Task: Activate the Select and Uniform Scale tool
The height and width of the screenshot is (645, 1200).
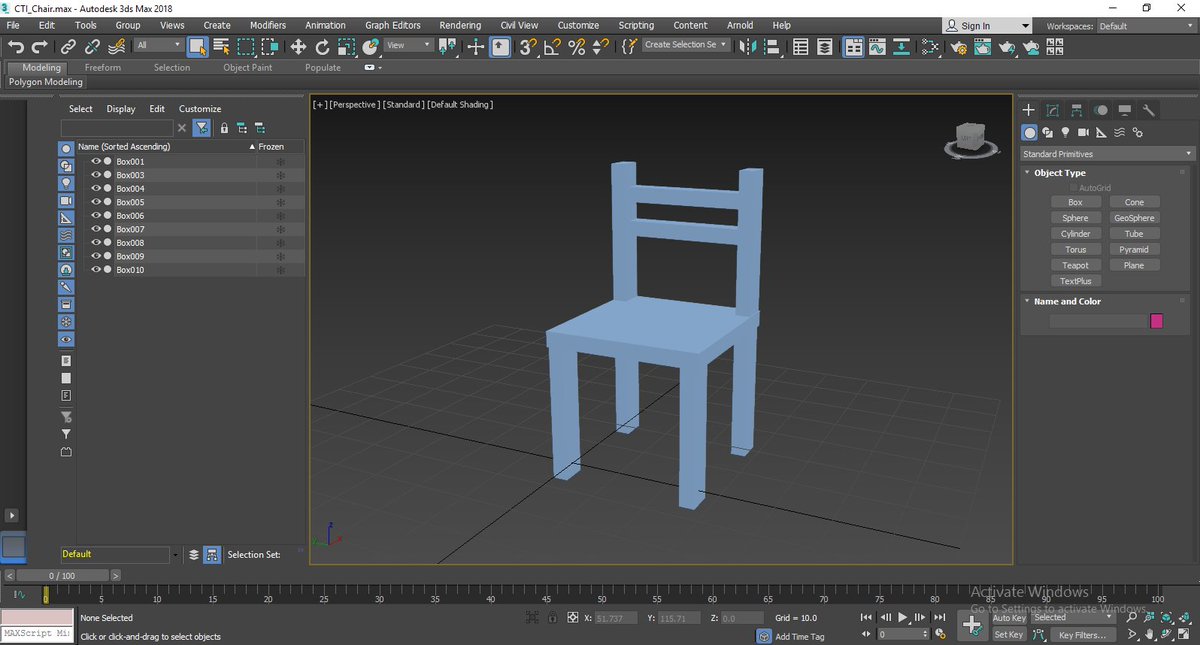Action: click(346, 46)
